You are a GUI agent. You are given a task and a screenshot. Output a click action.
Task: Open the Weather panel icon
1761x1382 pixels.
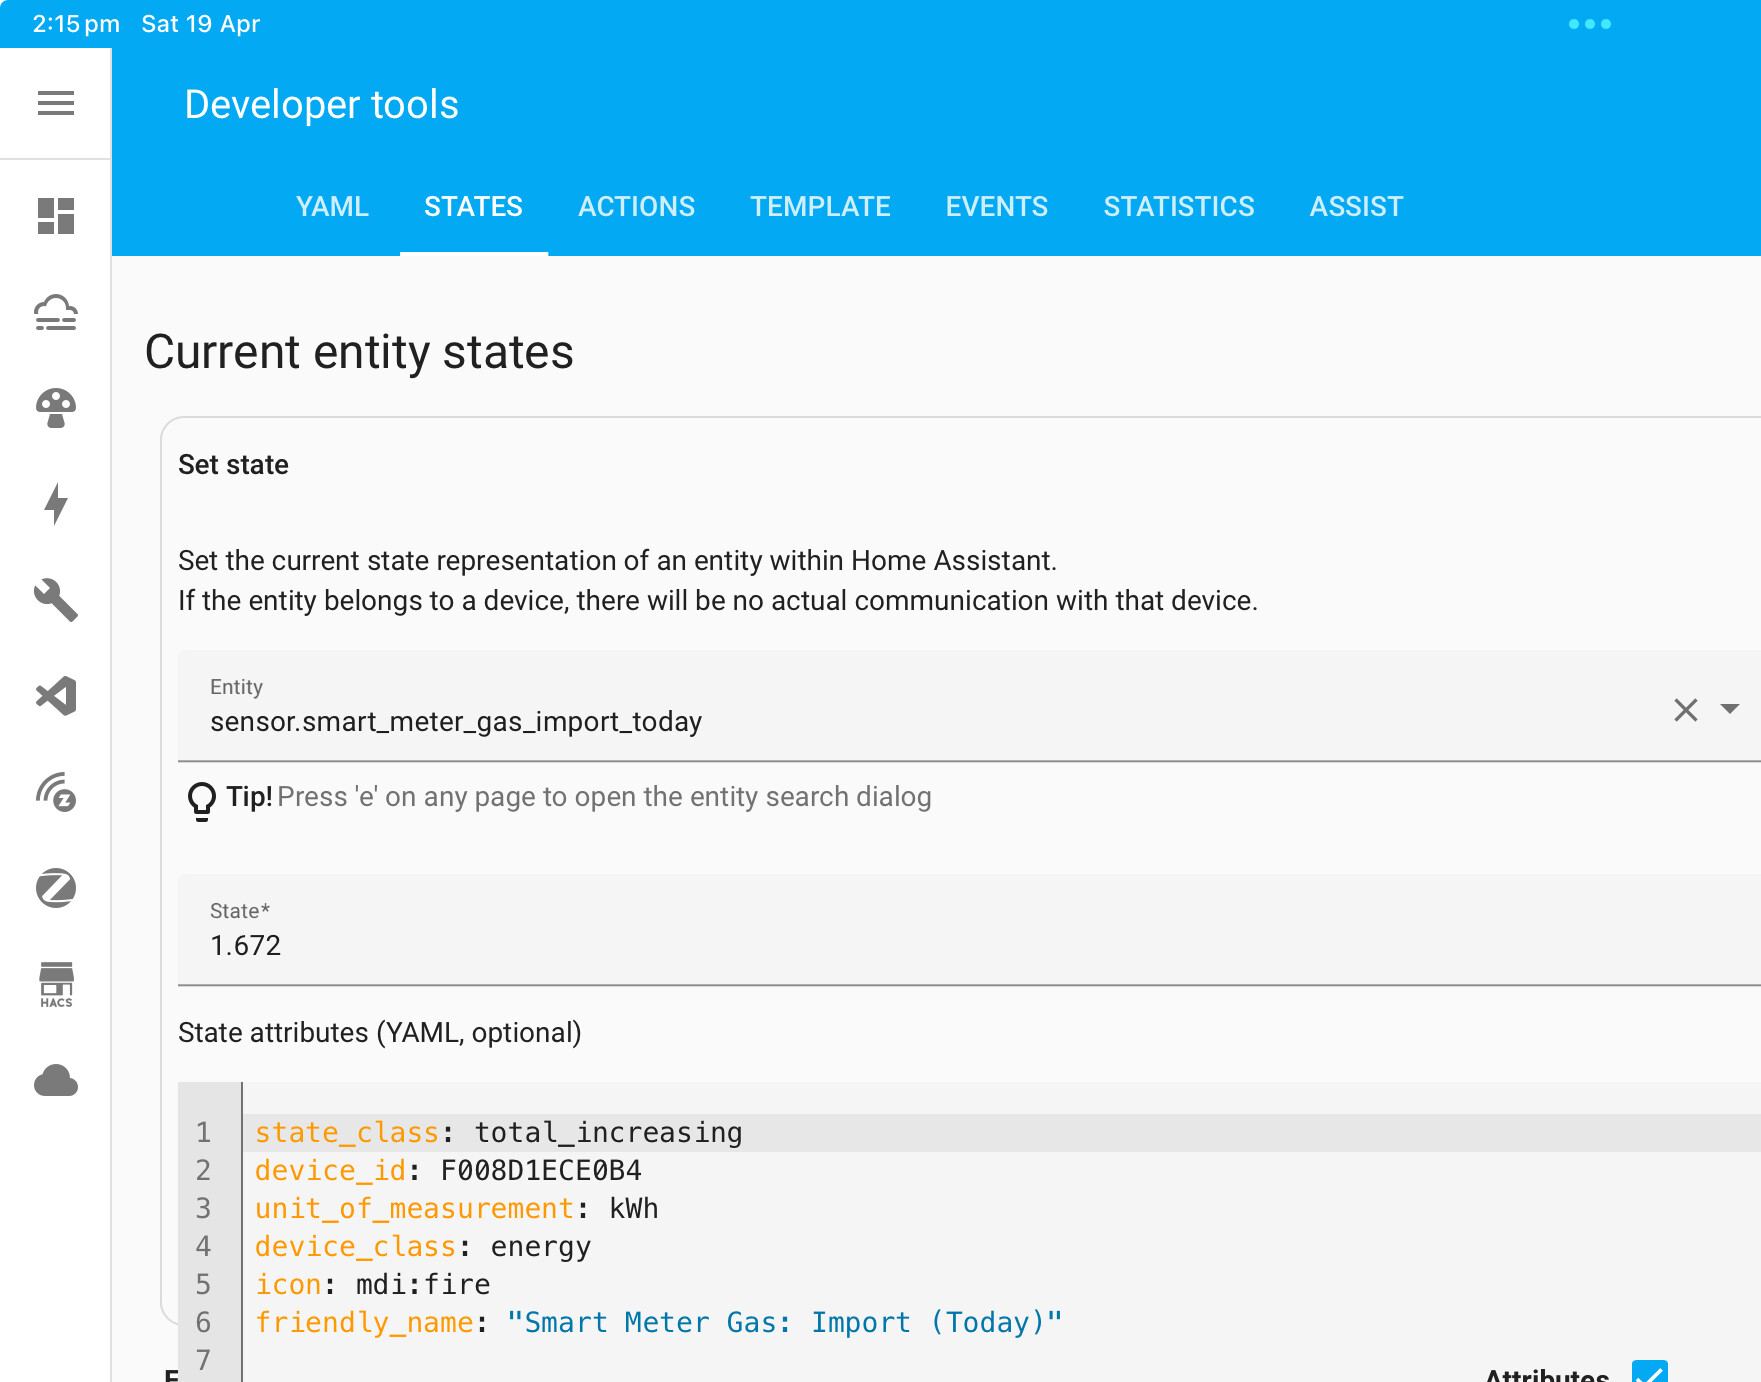pyautogui.click(x=55, y=312)
